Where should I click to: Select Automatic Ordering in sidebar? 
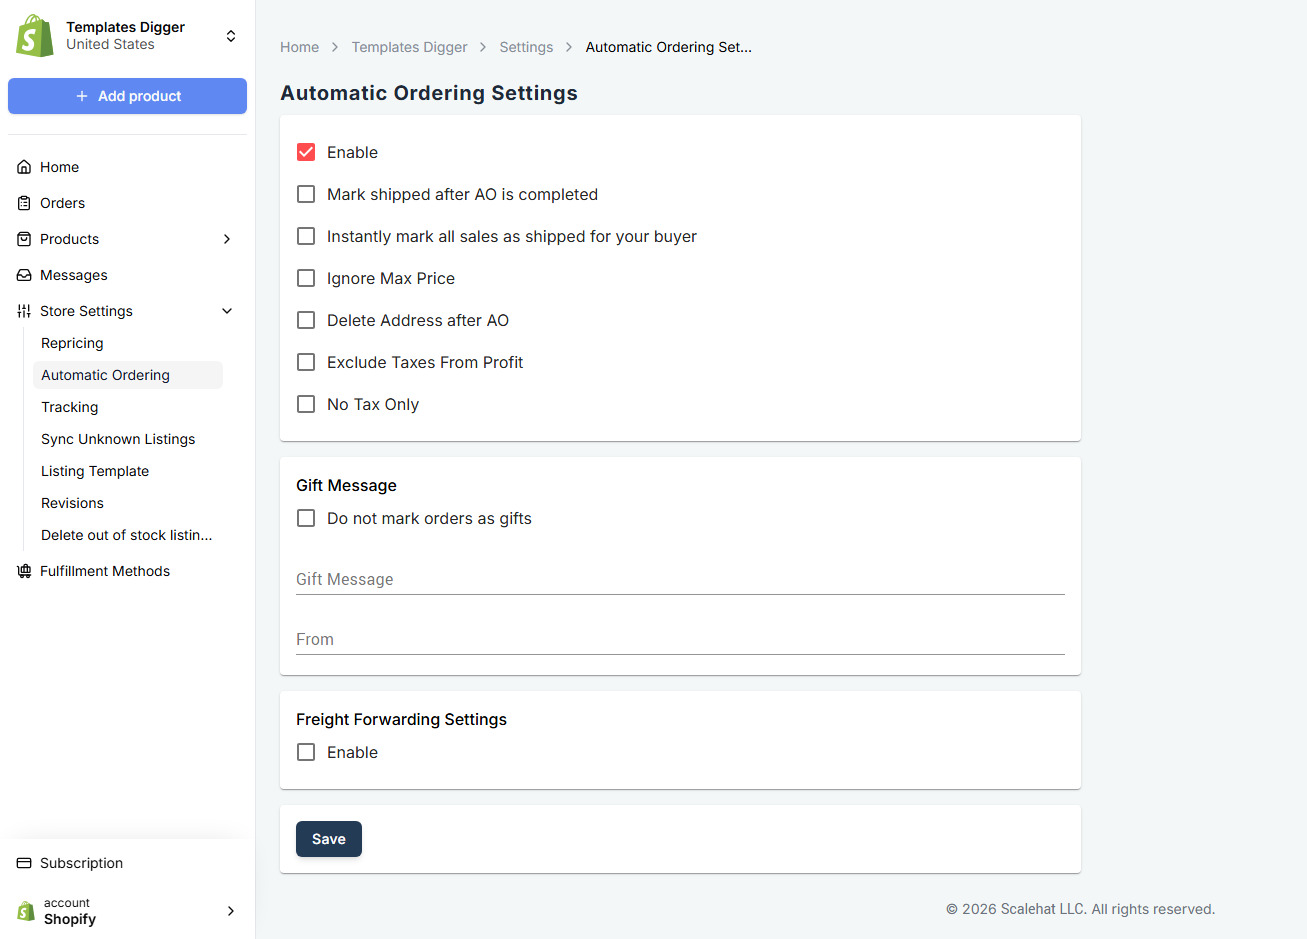click(x=128, y=375)
